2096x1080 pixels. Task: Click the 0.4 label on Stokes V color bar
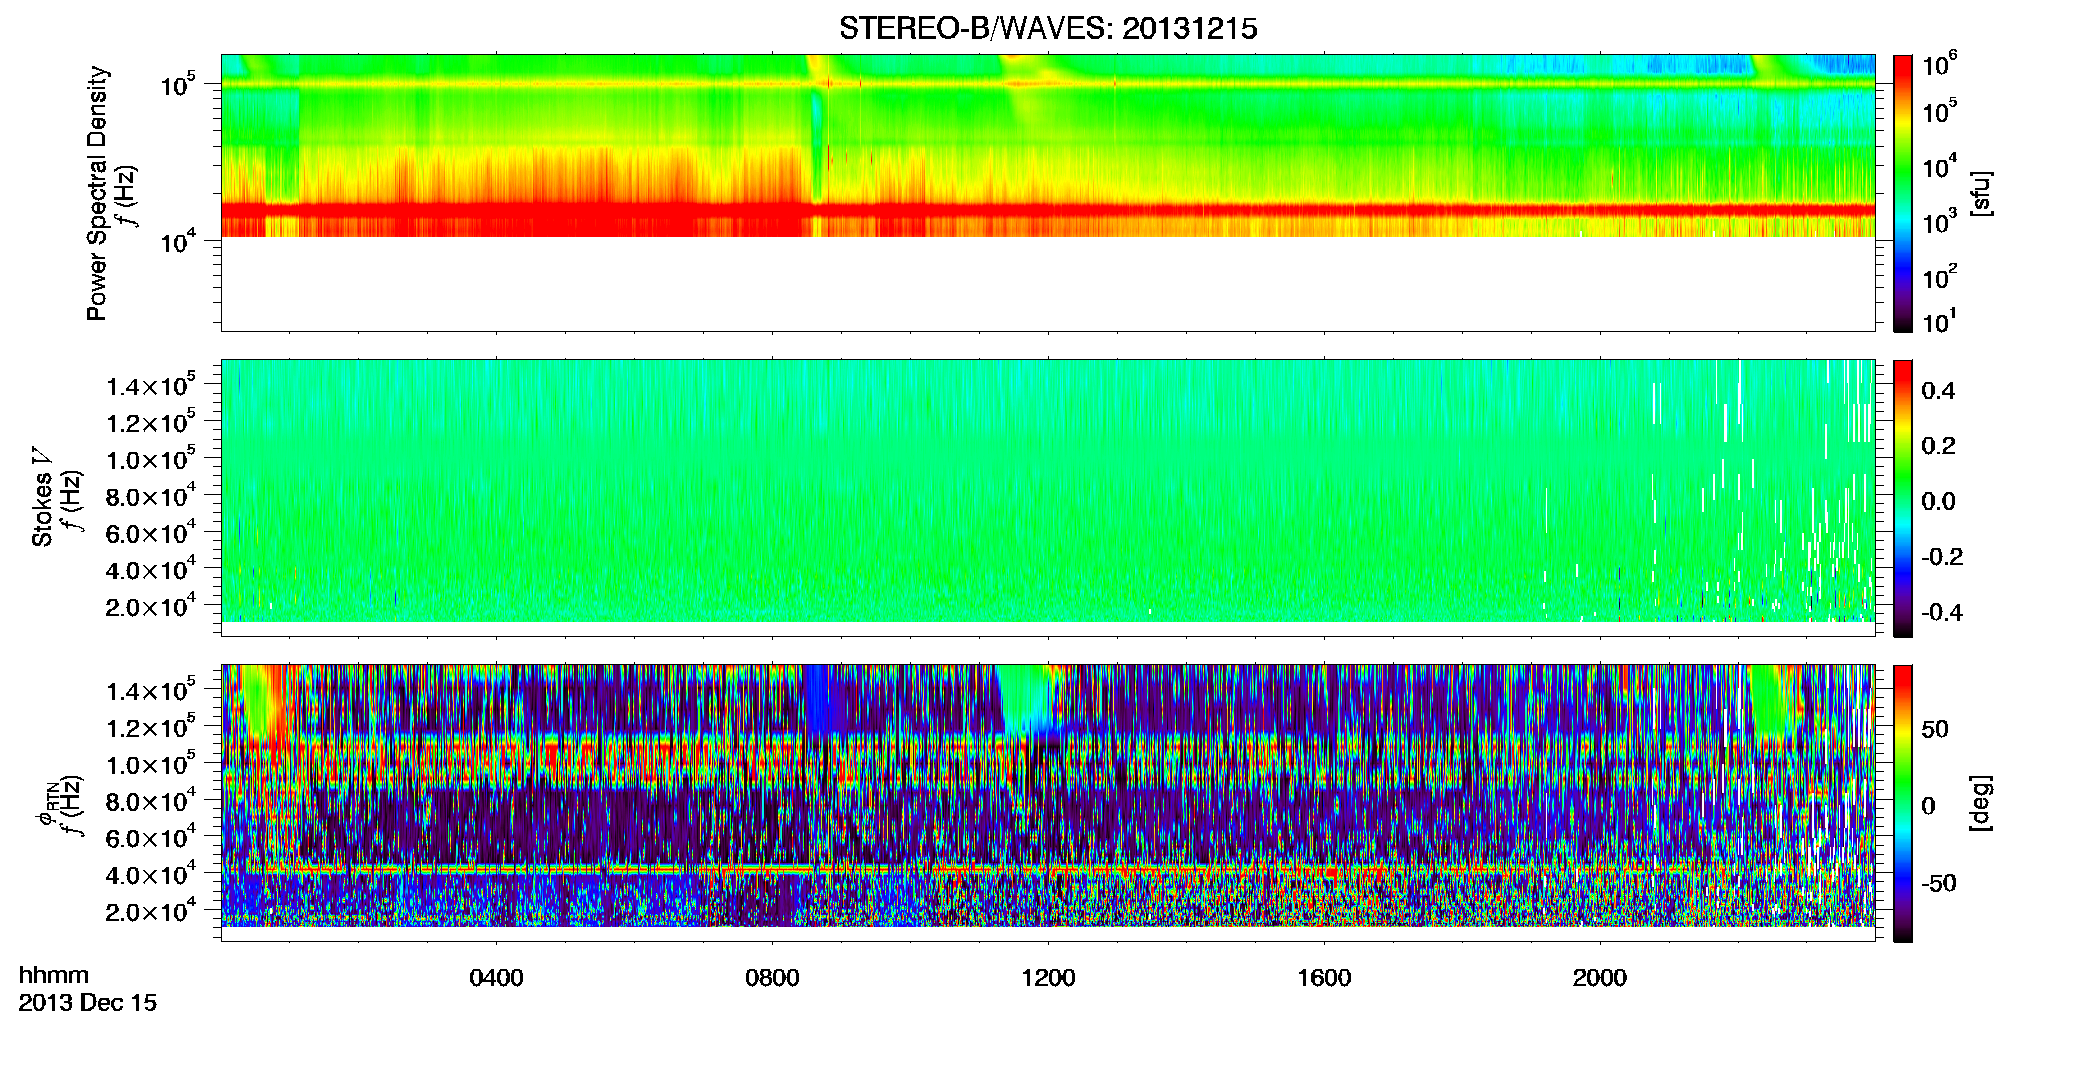(1939, 391)
